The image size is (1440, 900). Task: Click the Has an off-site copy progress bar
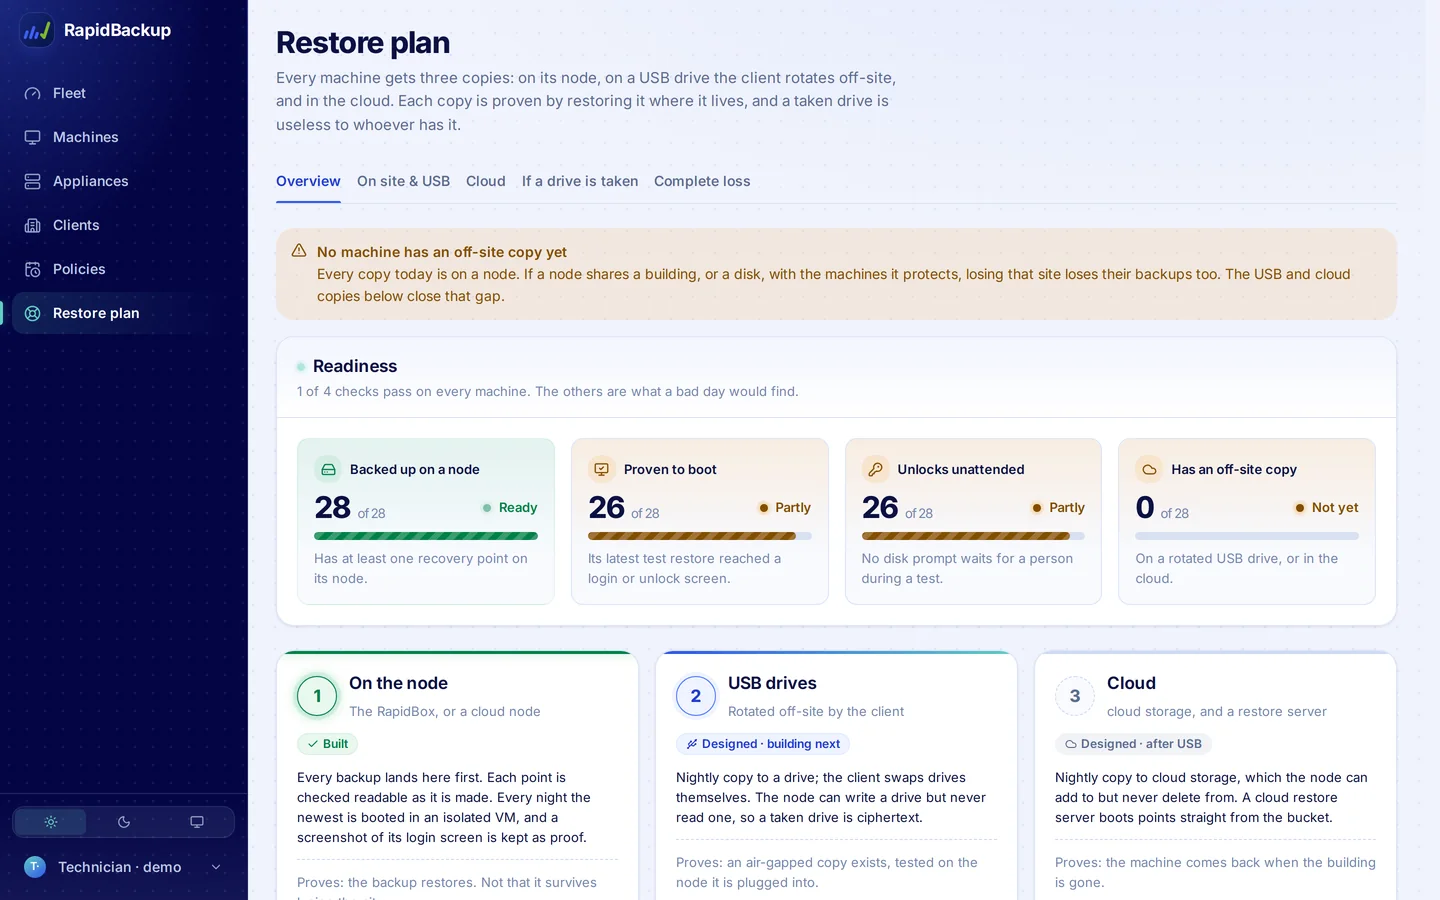[1247, 536]
